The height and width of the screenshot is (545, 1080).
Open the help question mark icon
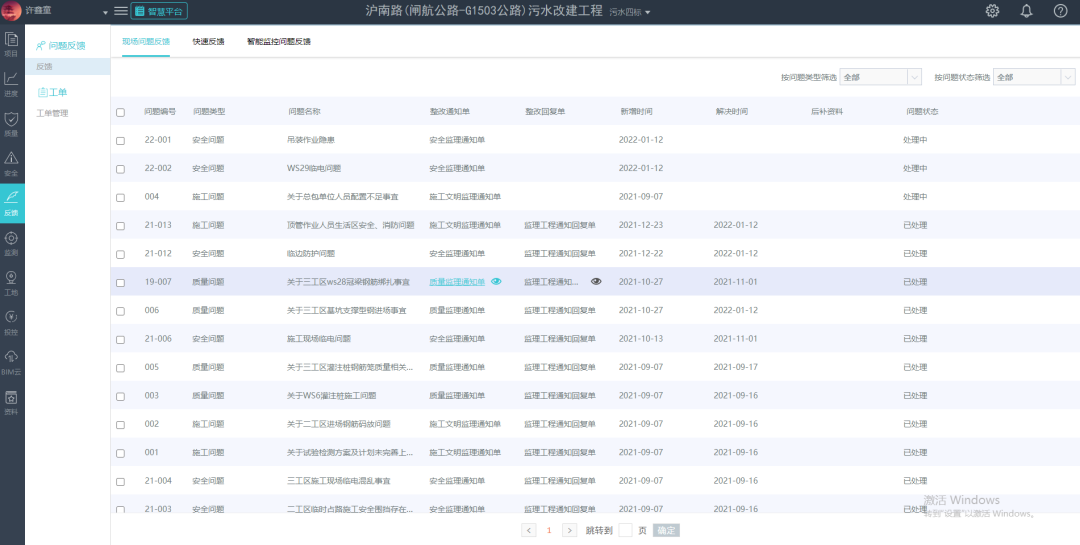pos(1061,11)
